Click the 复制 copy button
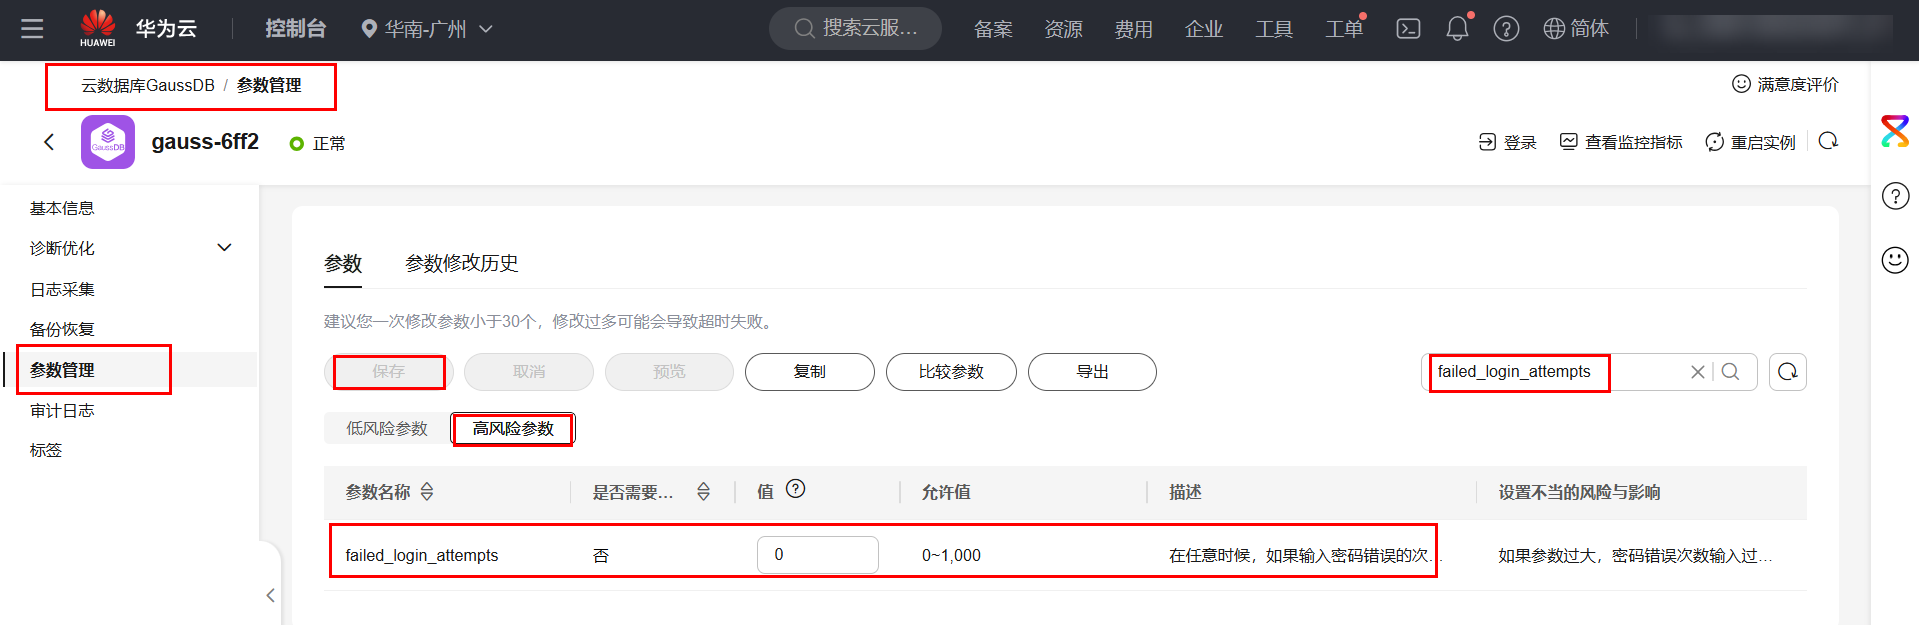Image resolution: width=1919 pixels, height=625 pixels. pyautogui.click(x=810, y=372)
